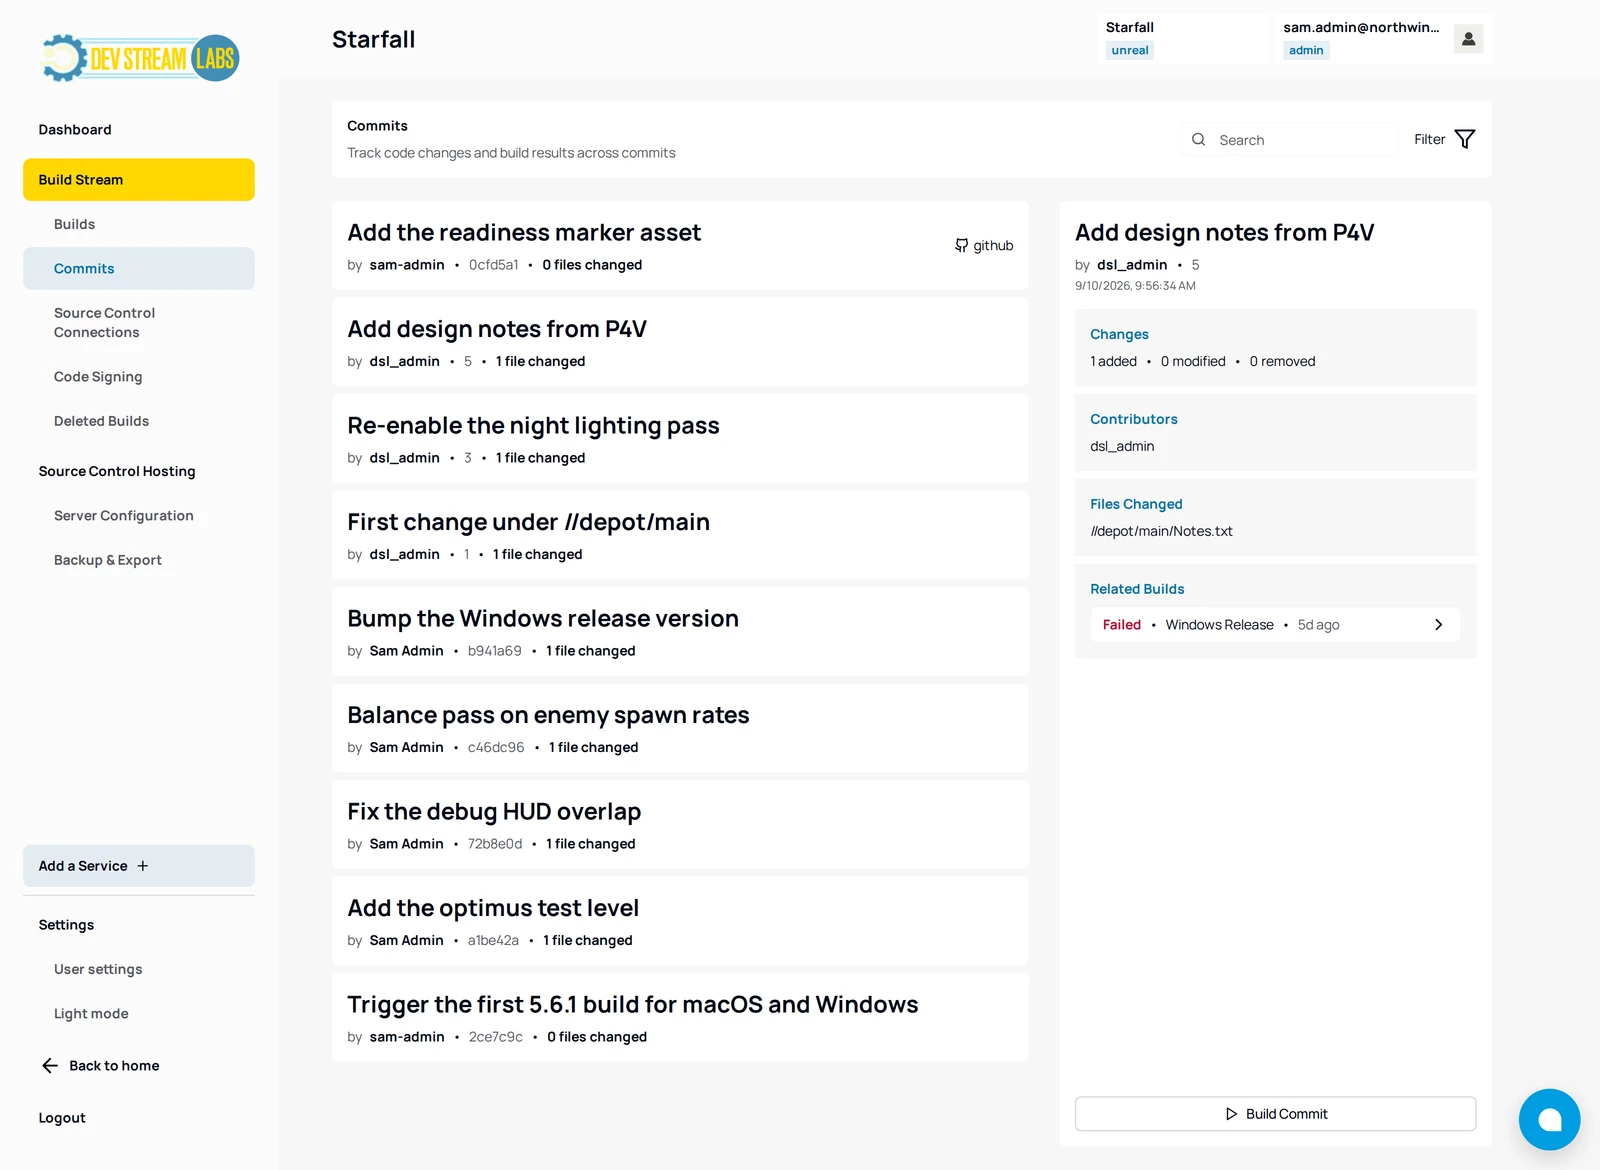Viewport: 1600px width, 1170px height.
Task: Click the play icon on Build Commit
Action: (1231, 1114)
